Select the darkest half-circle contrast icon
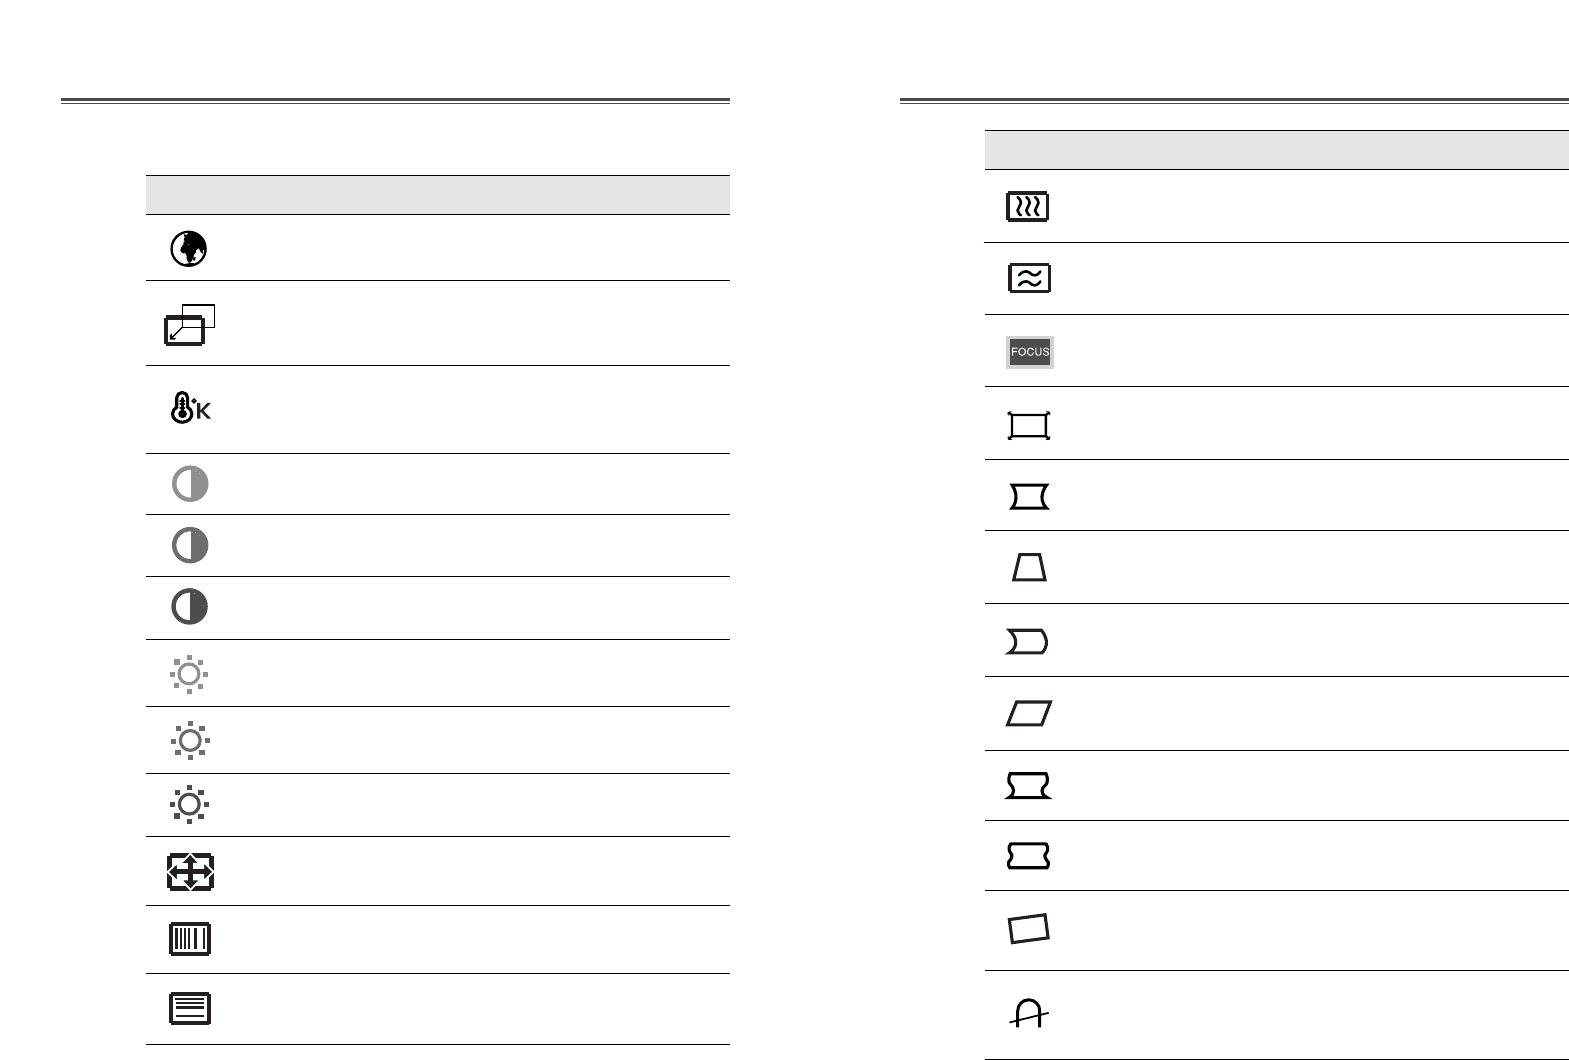This screenshot has width=1569, height=1060. [190, 607]
